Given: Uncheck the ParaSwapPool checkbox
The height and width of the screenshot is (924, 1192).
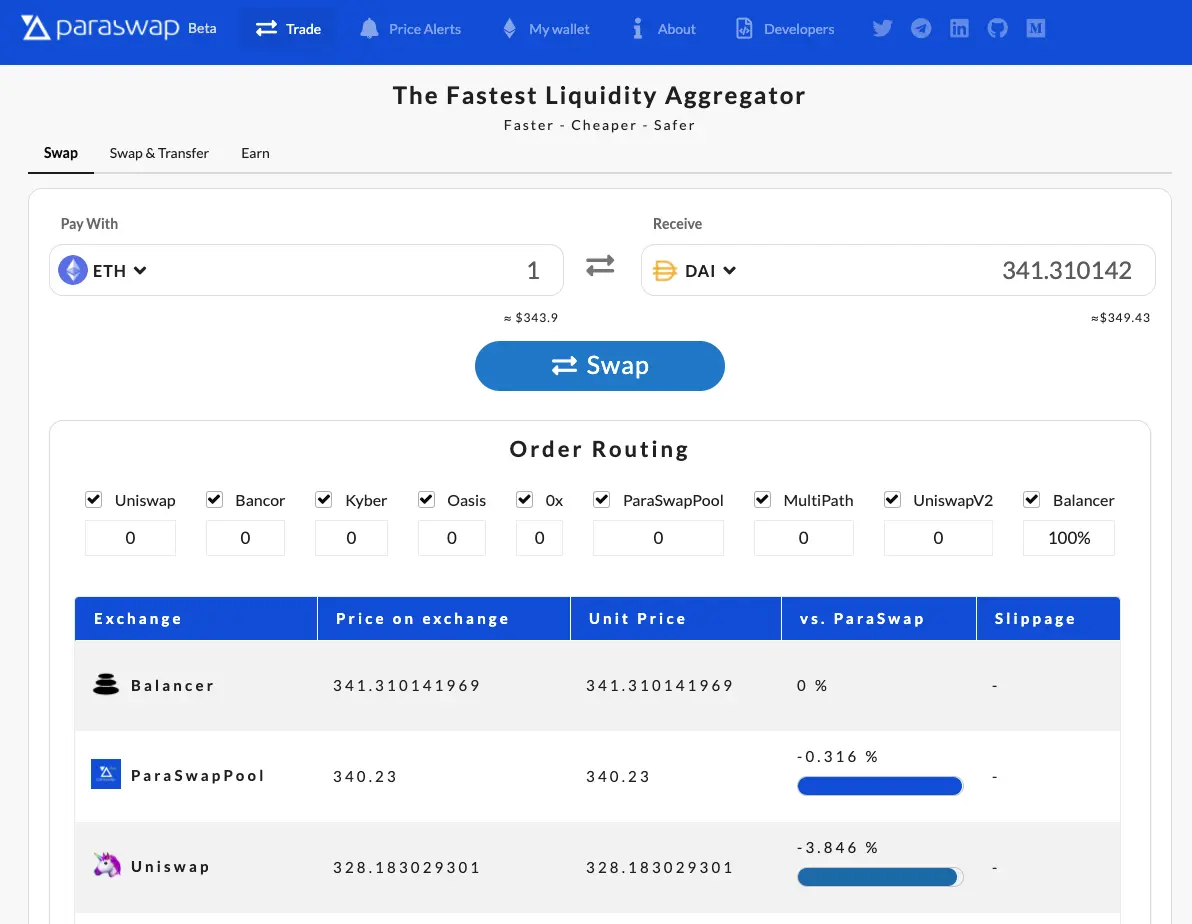Looking at the screenshot, I should point(602,500).
